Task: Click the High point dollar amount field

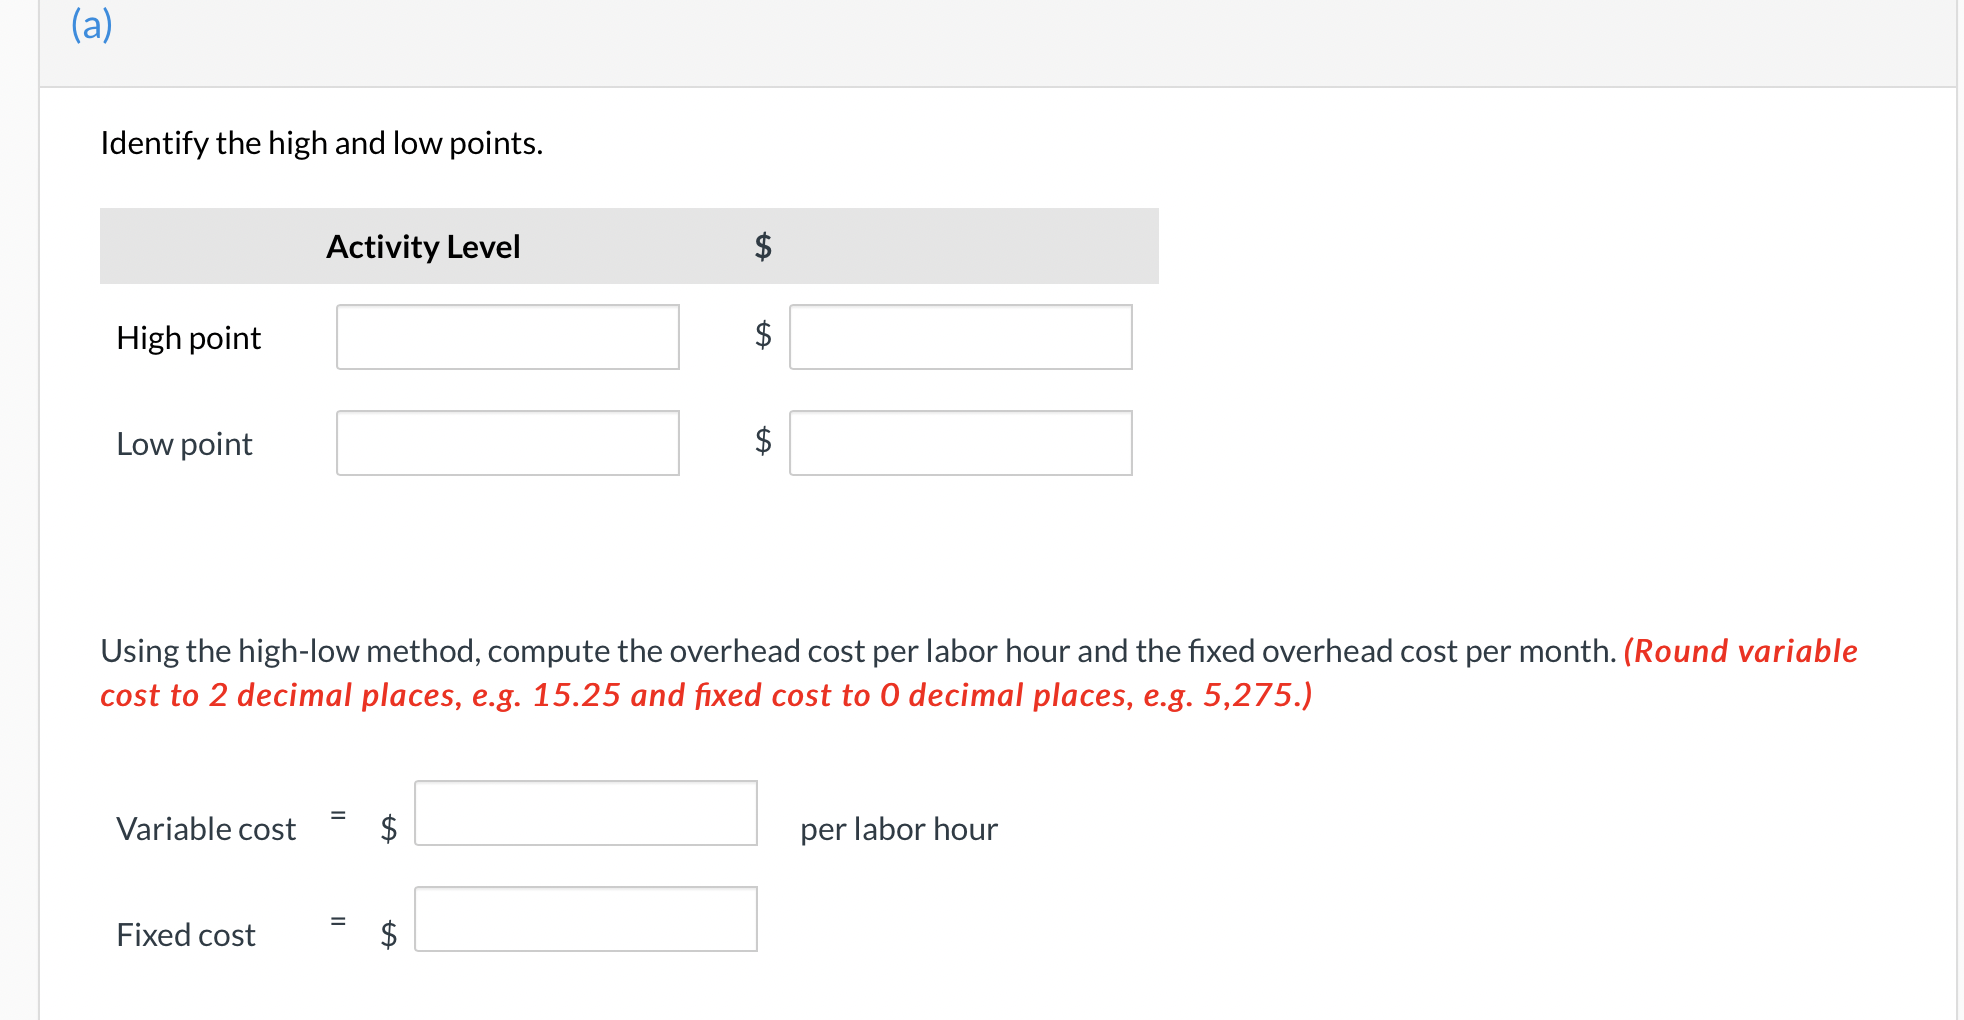Action: (x=961, y=337)
